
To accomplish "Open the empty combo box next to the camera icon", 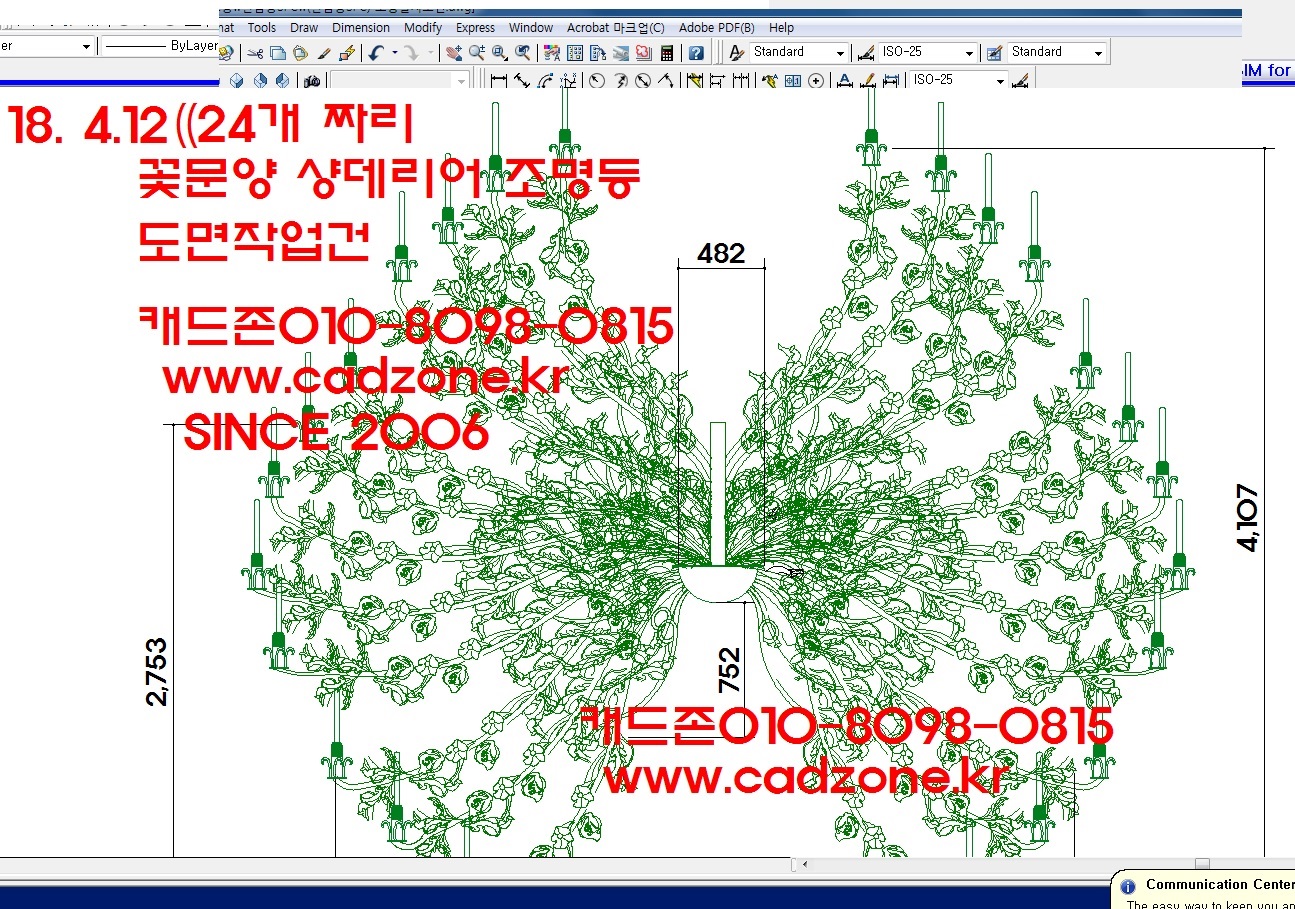I will point(399,81).
